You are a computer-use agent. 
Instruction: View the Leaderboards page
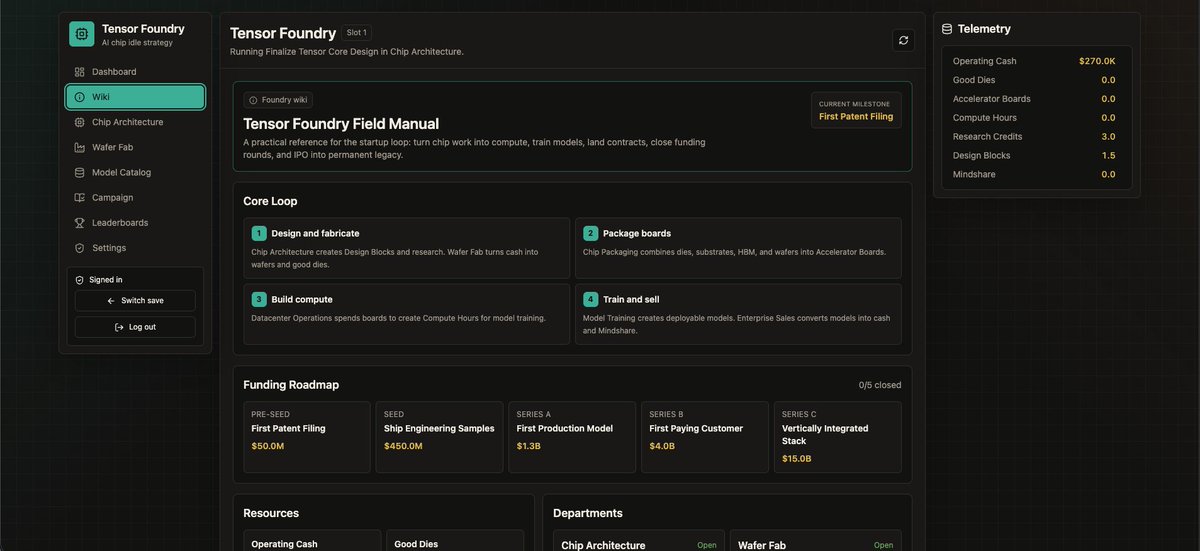pos(135,222)
